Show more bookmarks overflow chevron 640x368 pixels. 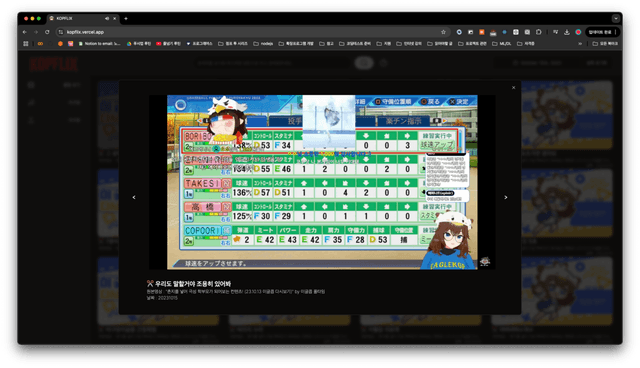[580, 44]
